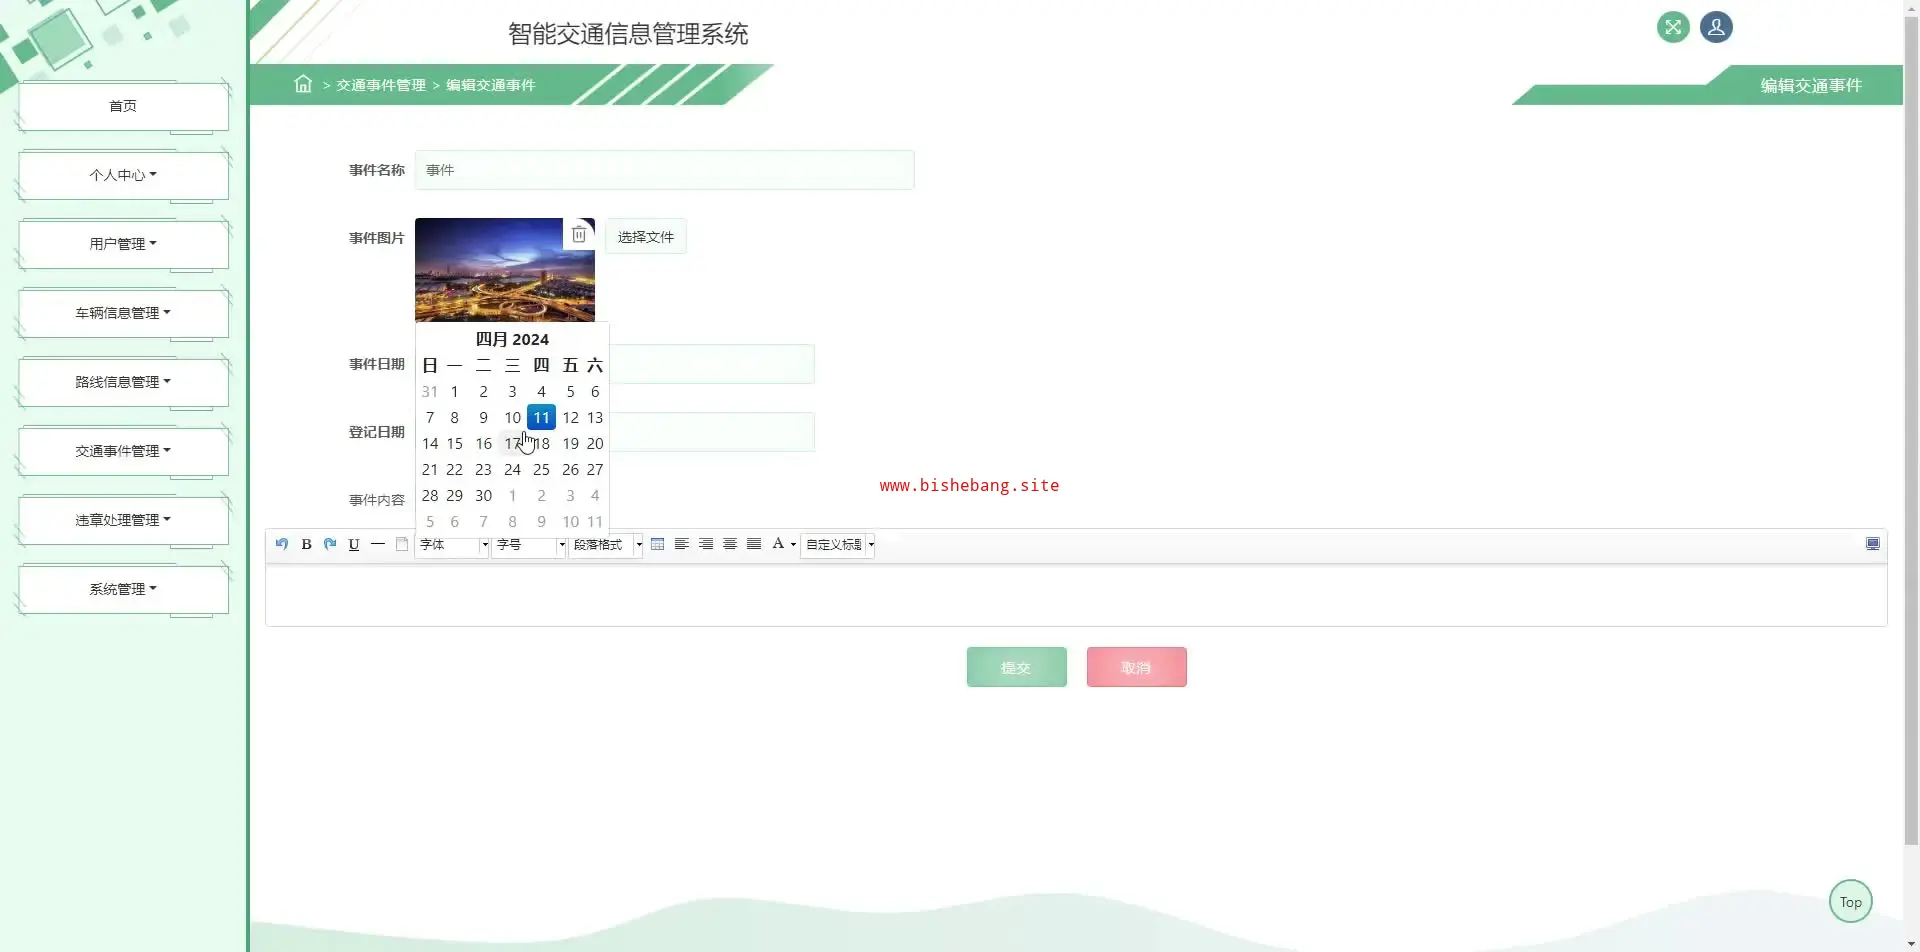Focus the 事件名称 input field
This screenshot has width=1920, height=952.
664,170
